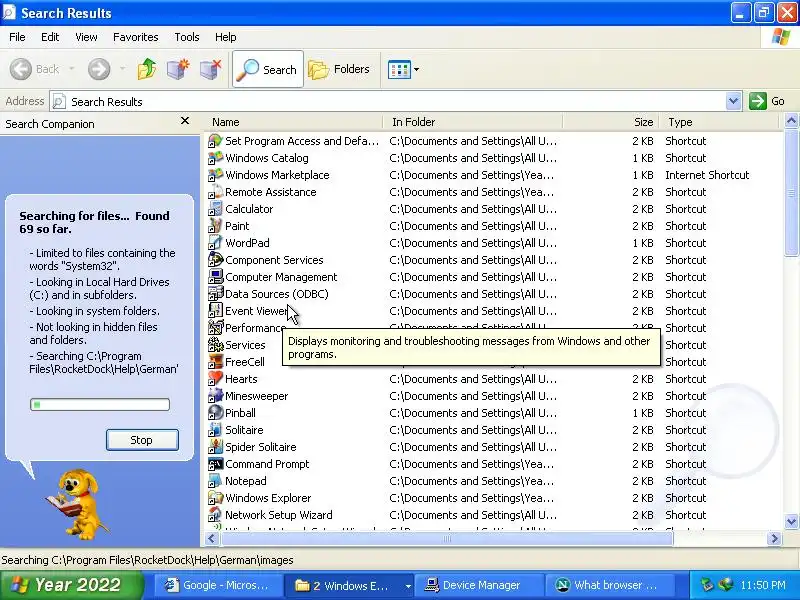Click the Rover search dog character
The height and width of the screenshot is (600, 800).
[x=76, y=504]
